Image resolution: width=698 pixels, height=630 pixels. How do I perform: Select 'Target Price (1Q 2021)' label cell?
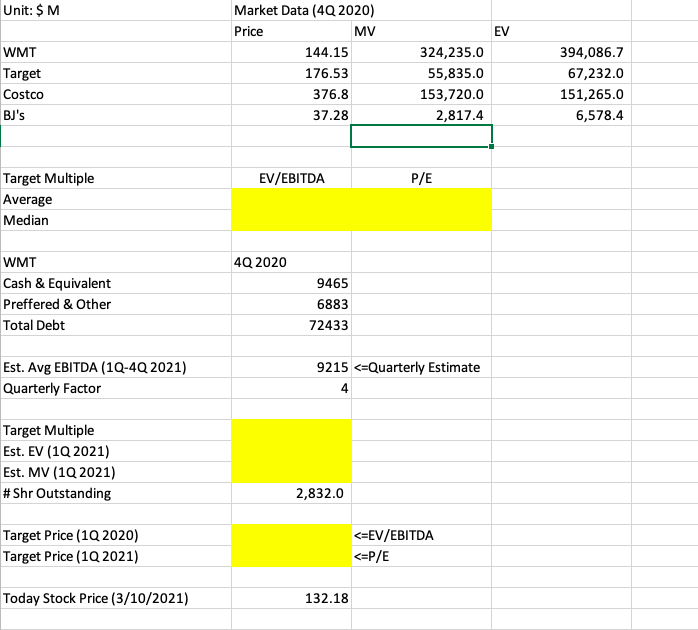click(x=116, y=556)
